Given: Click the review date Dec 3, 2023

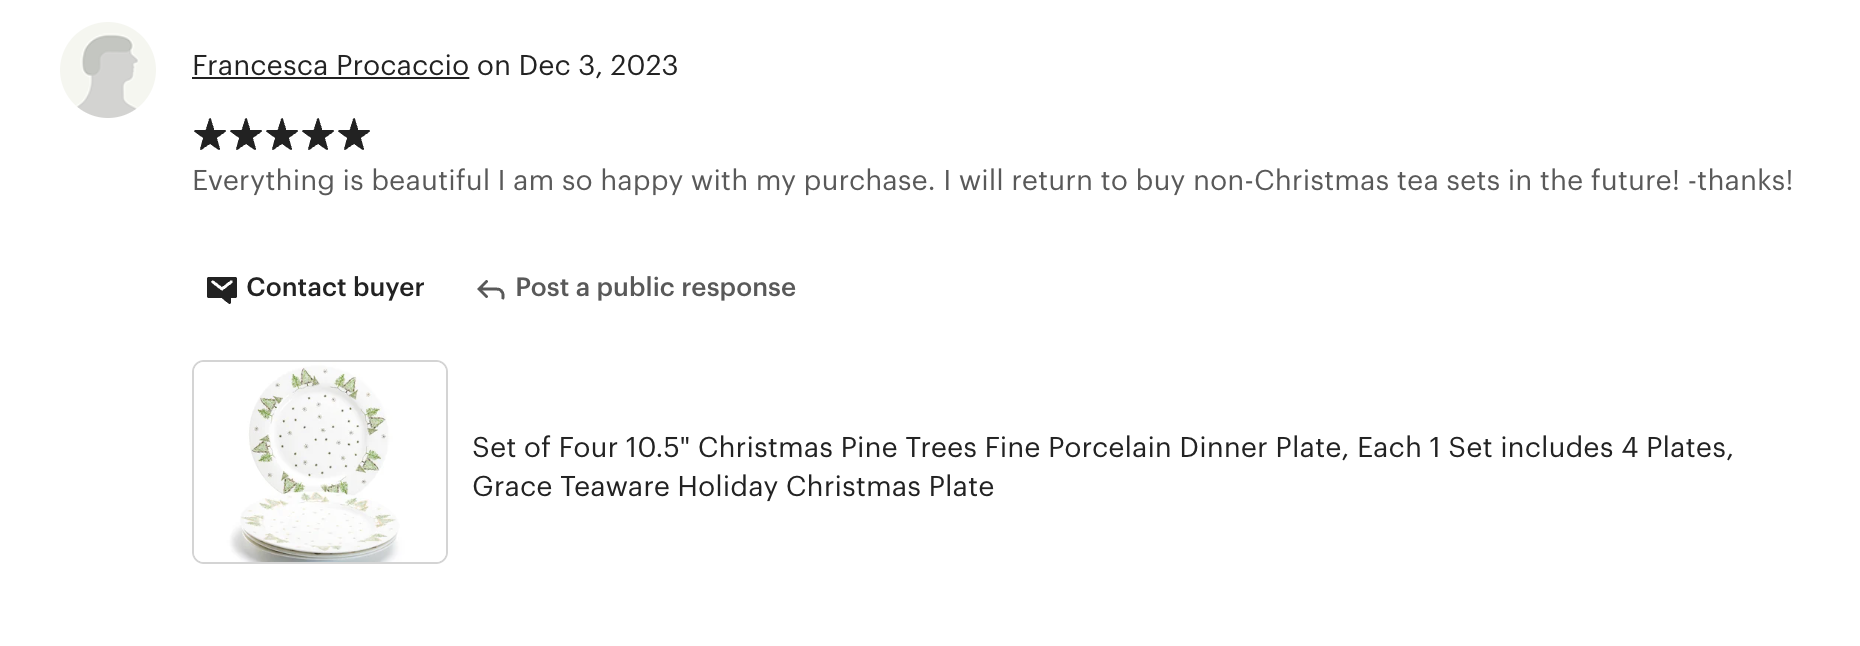Looking at the screenshot, I should point(598,66).
